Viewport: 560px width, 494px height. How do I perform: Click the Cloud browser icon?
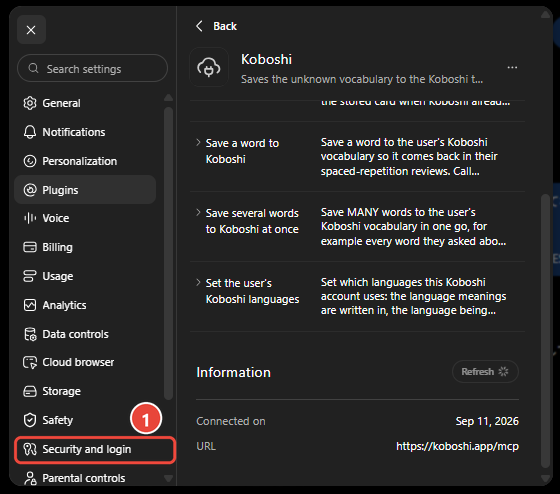(x=30, y=362)
